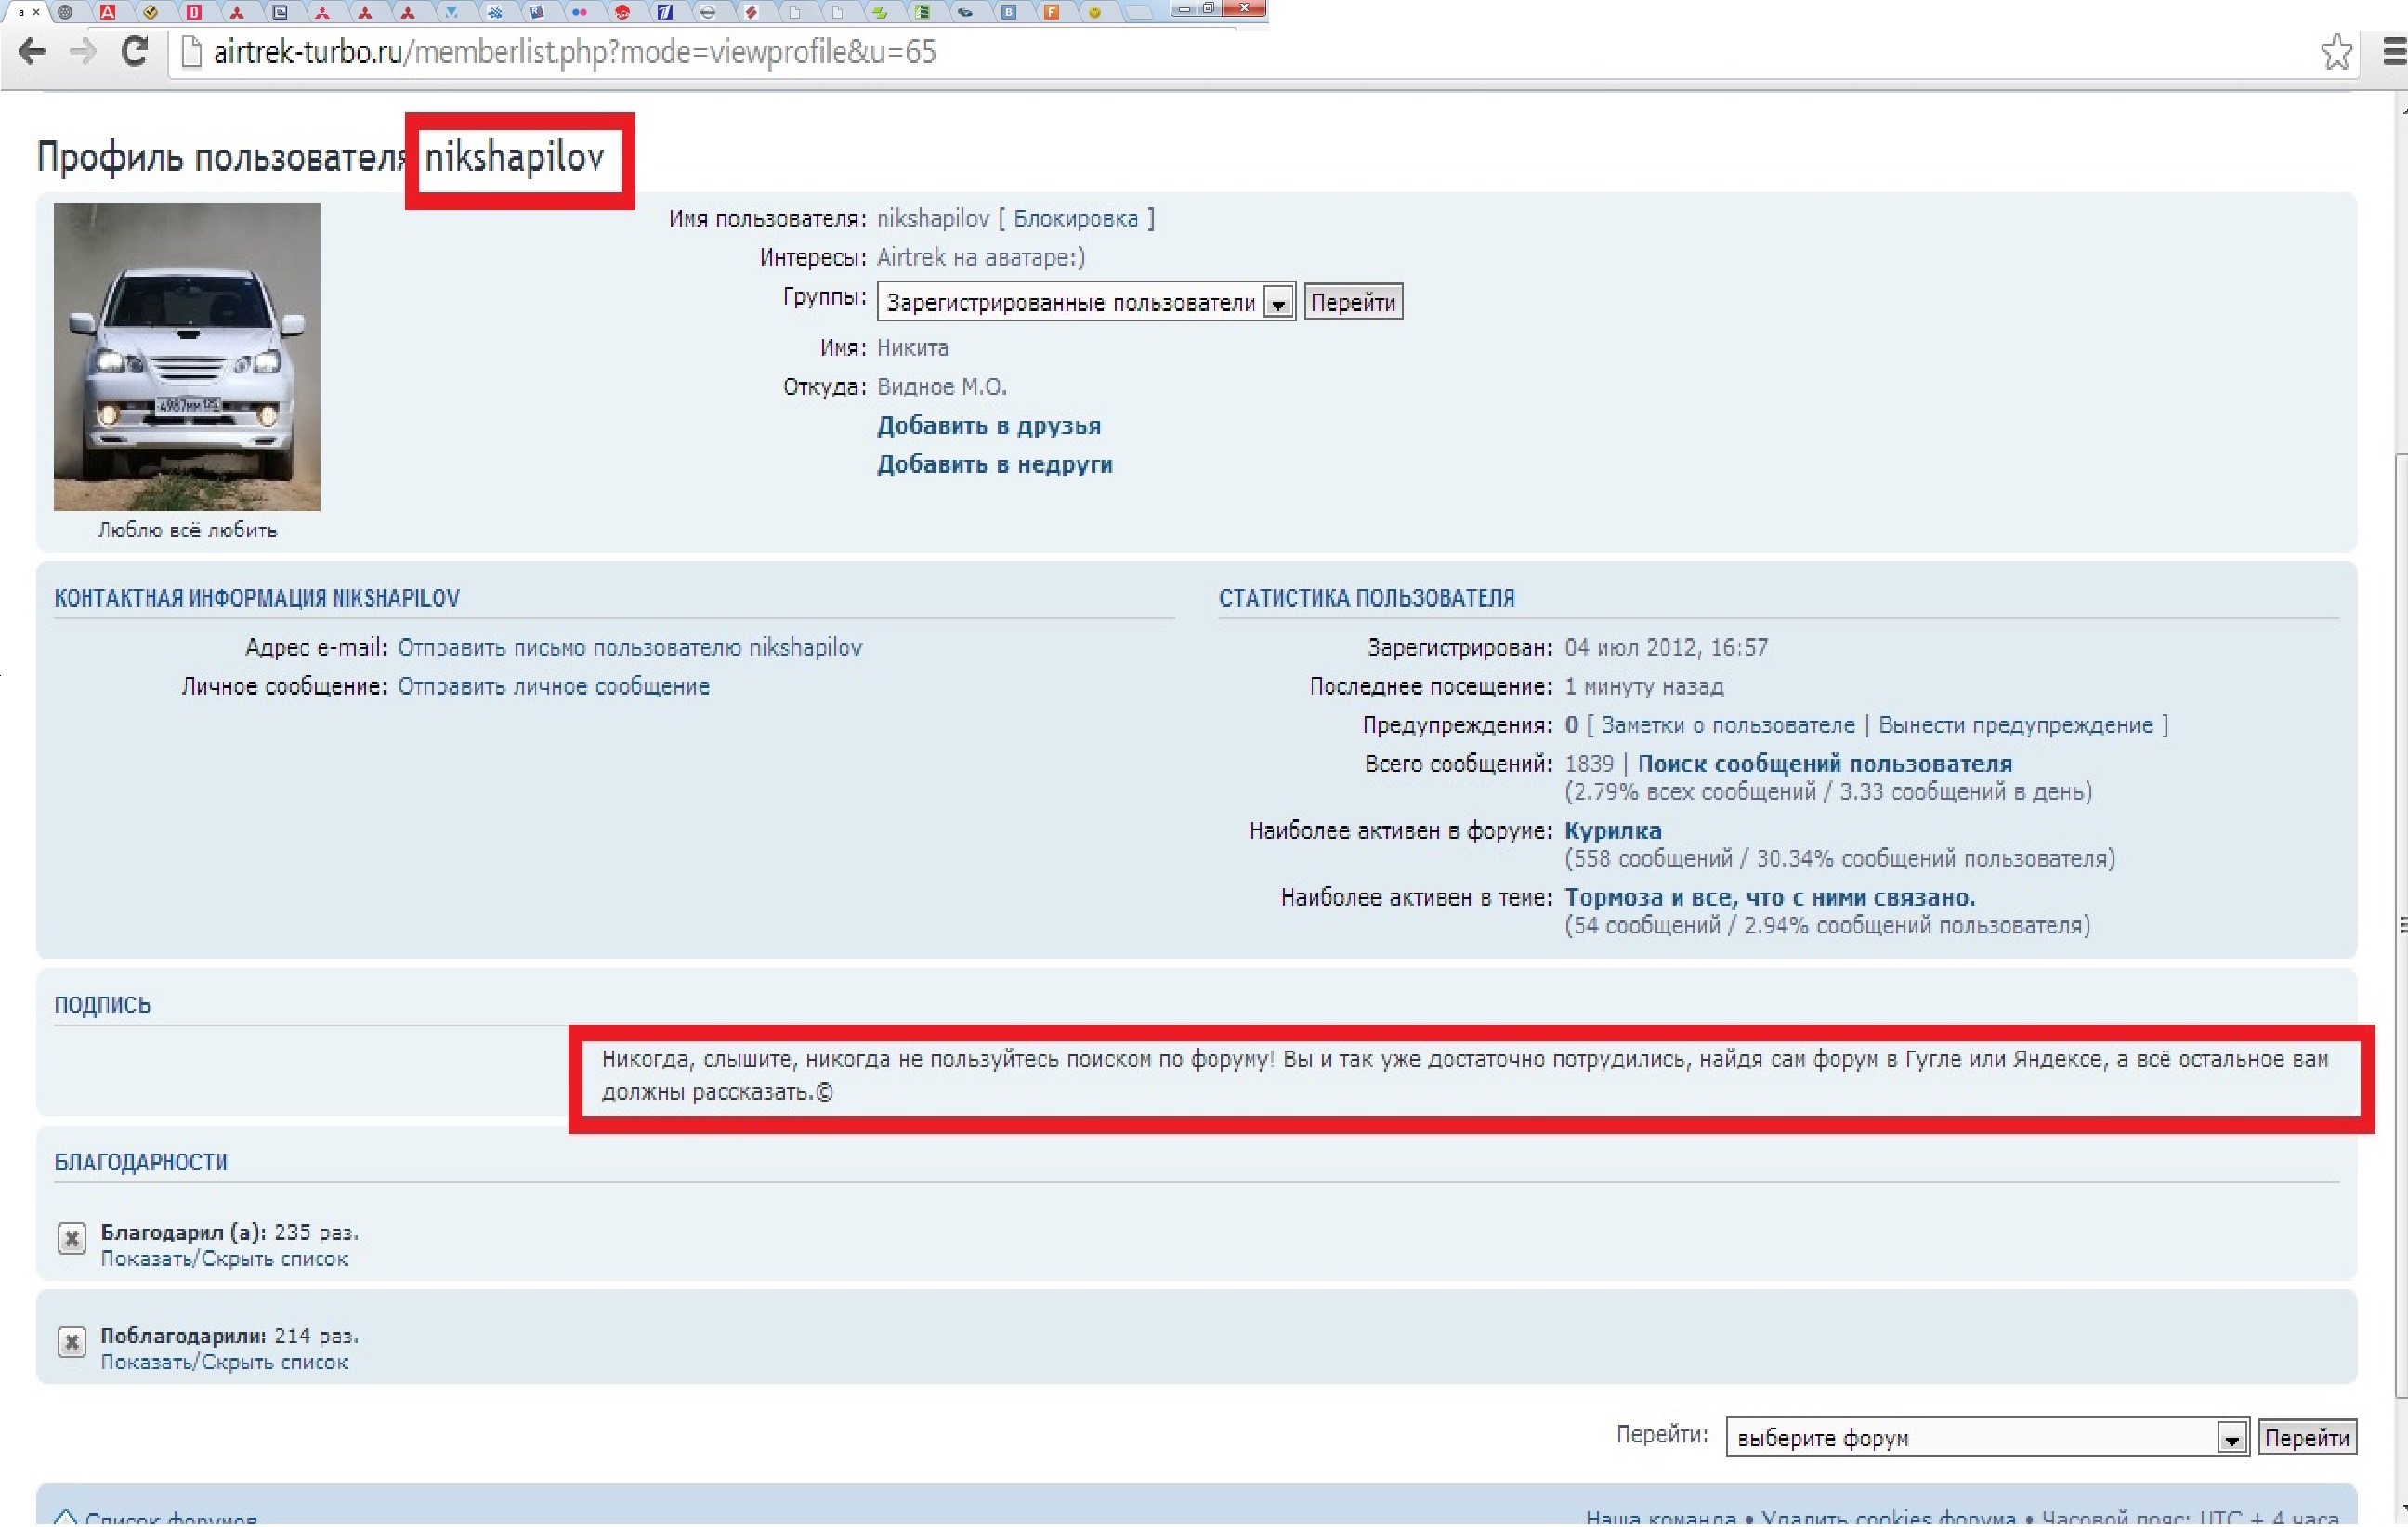The image size is (2408, 1527).
Task: Click the Airtrek car avatar image
Action: [187, 357]
